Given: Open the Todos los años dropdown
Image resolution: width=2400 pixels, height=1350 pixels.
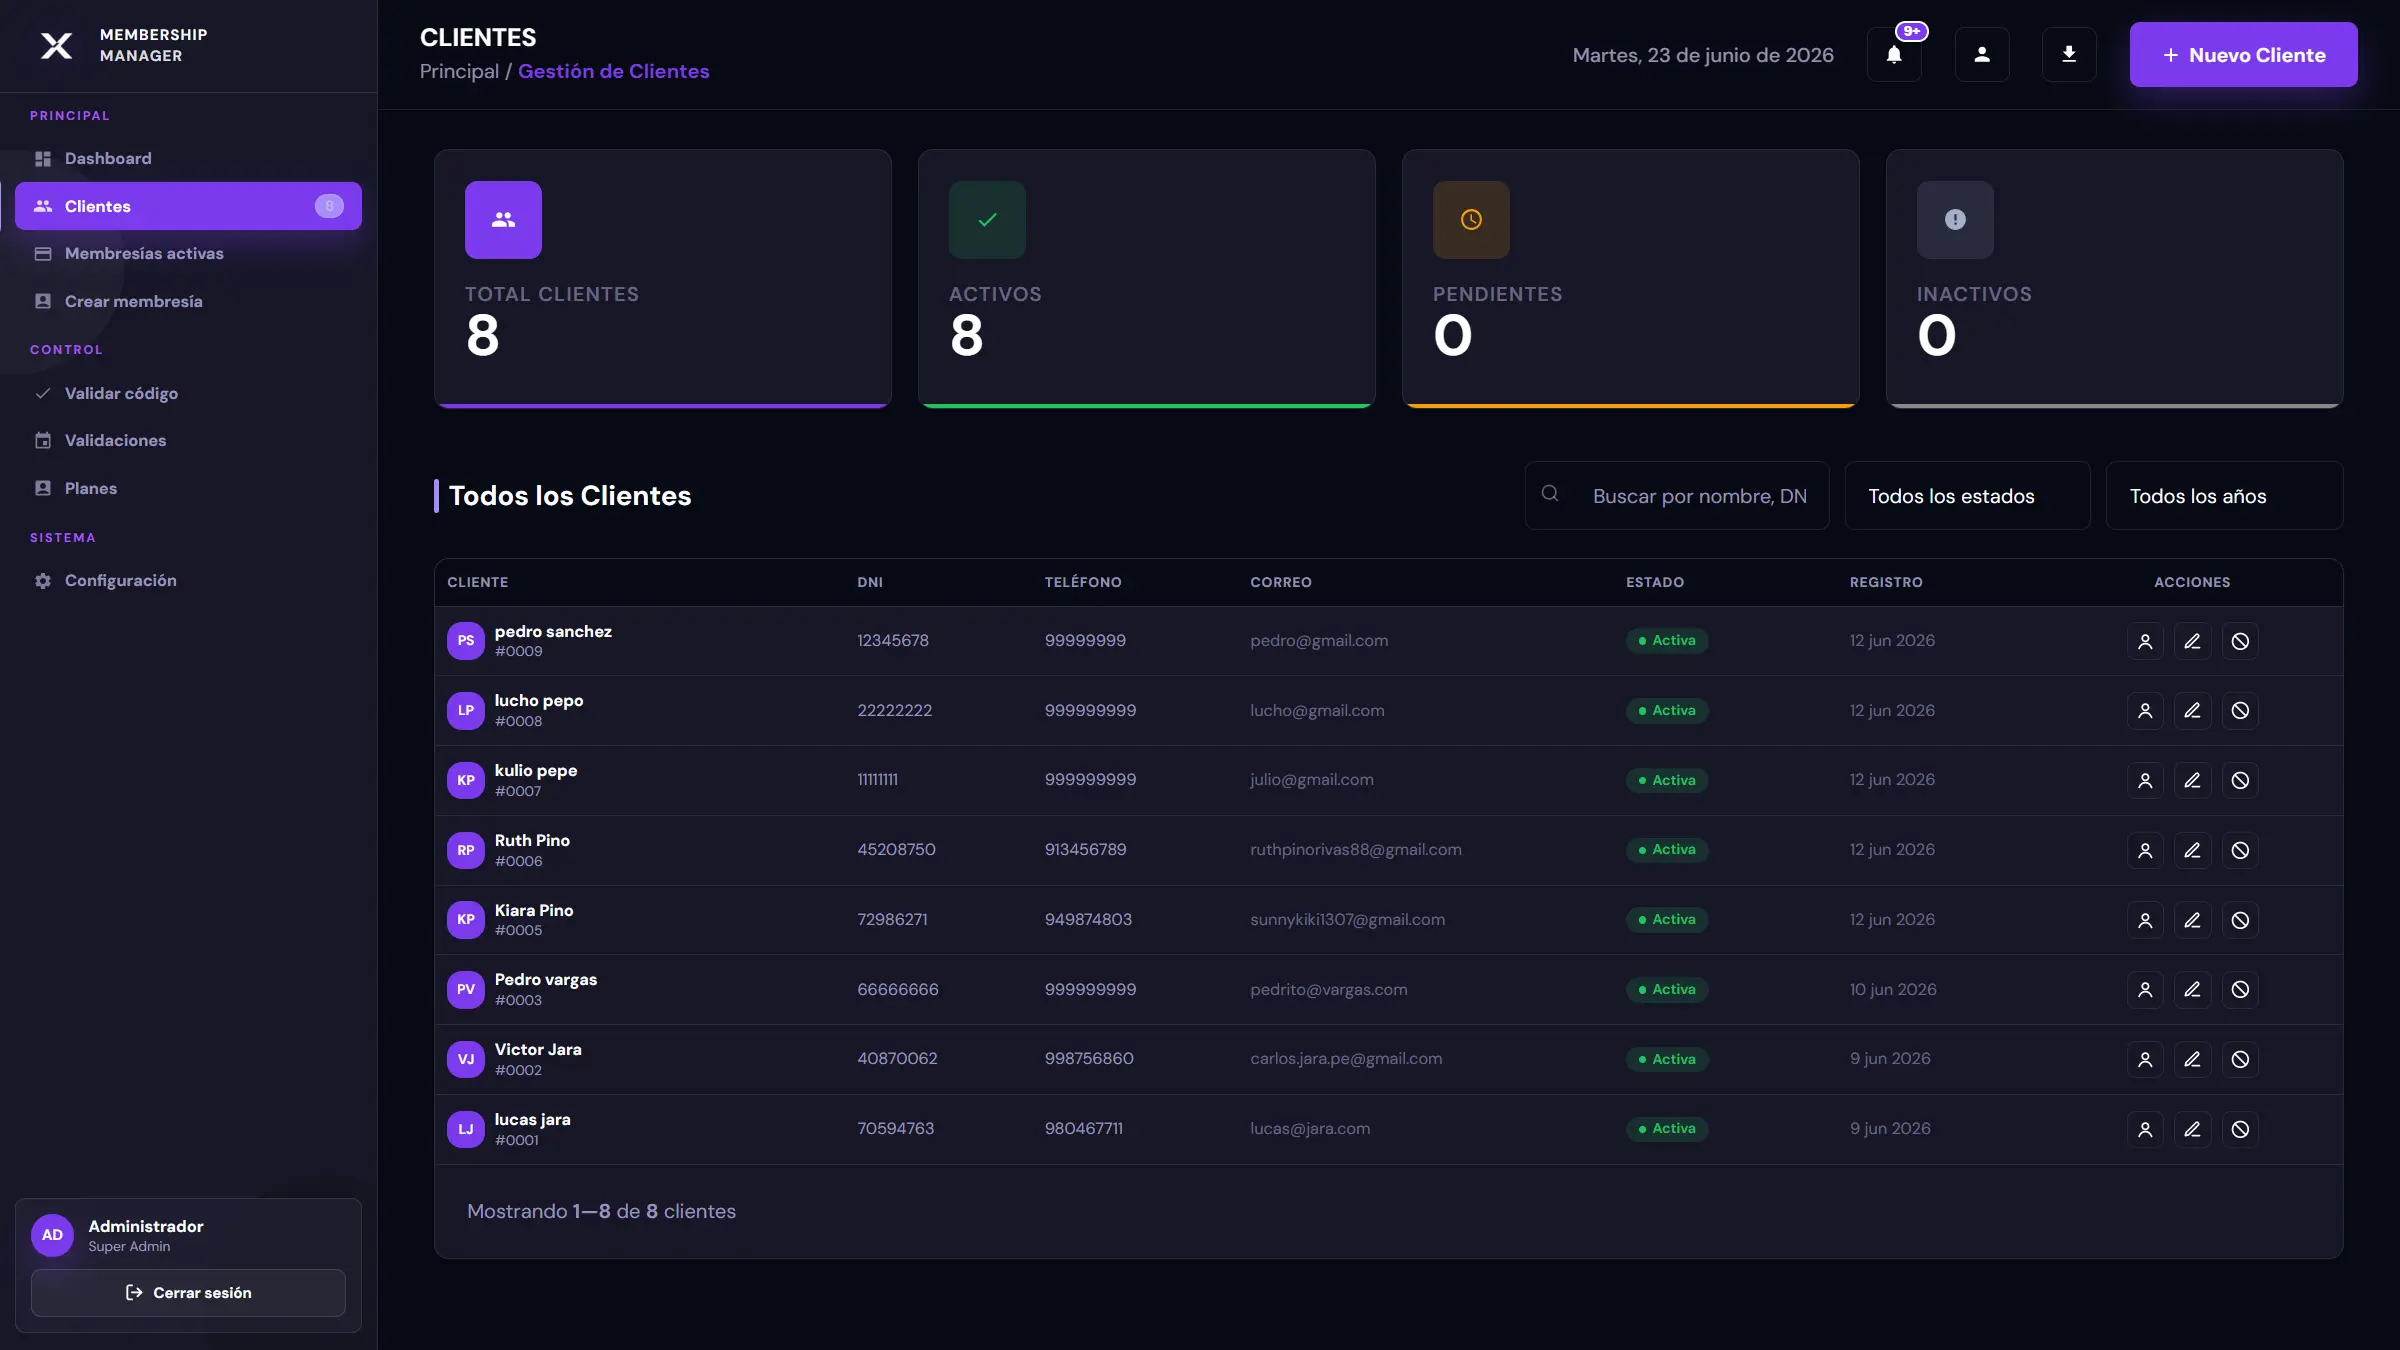Looking at the screenshot, I should tap(2224, 496).
